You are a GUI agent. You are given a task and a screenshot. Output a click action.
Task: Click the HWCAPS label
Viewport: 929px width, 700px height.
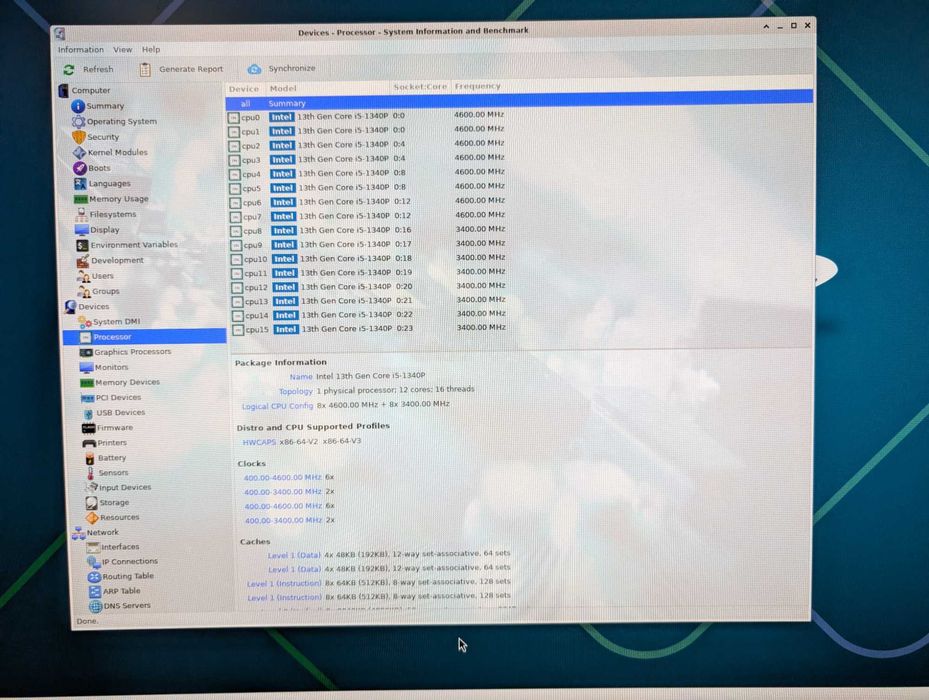pos(259,442)
